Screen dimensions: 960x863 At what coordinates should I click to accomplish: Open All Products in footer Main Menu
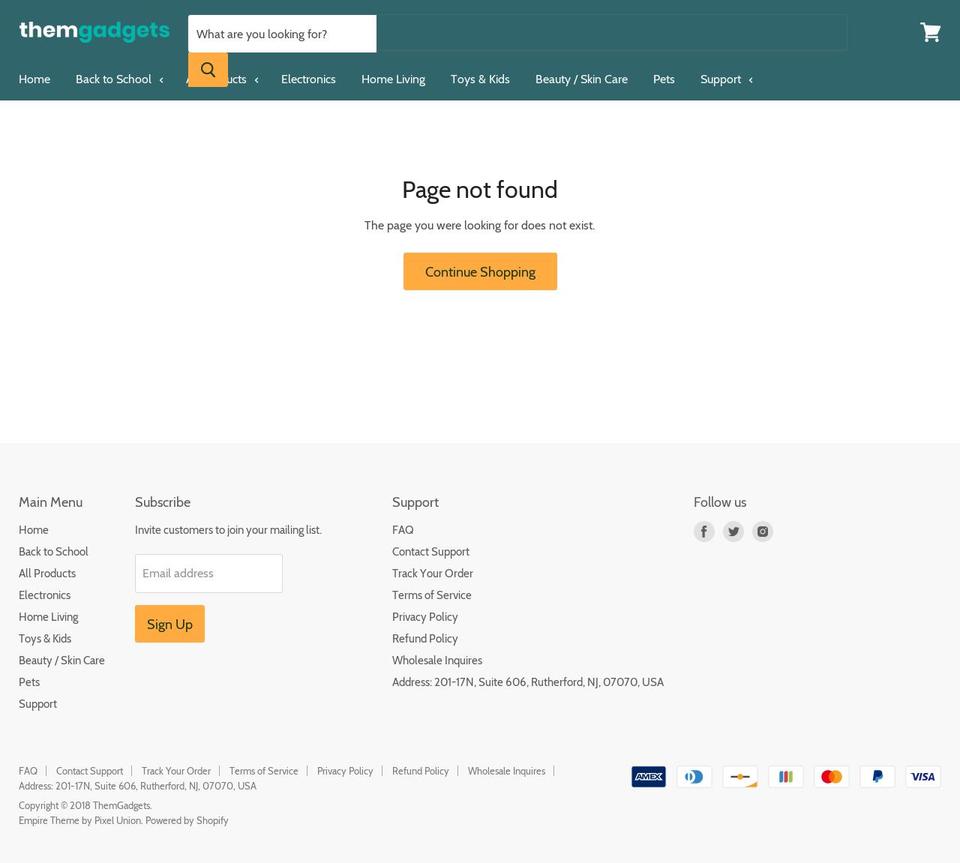47,573
